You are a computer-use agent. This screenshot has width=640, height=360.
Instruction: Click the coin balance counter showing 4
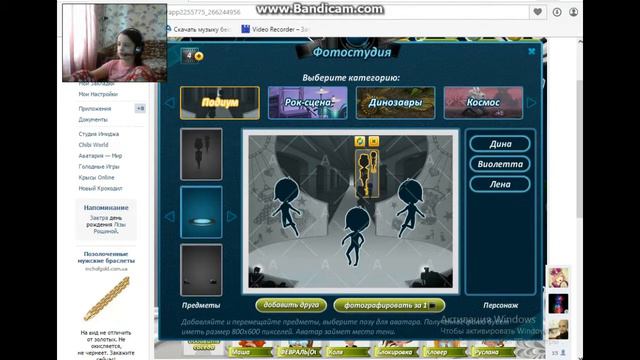coord(192,56)
